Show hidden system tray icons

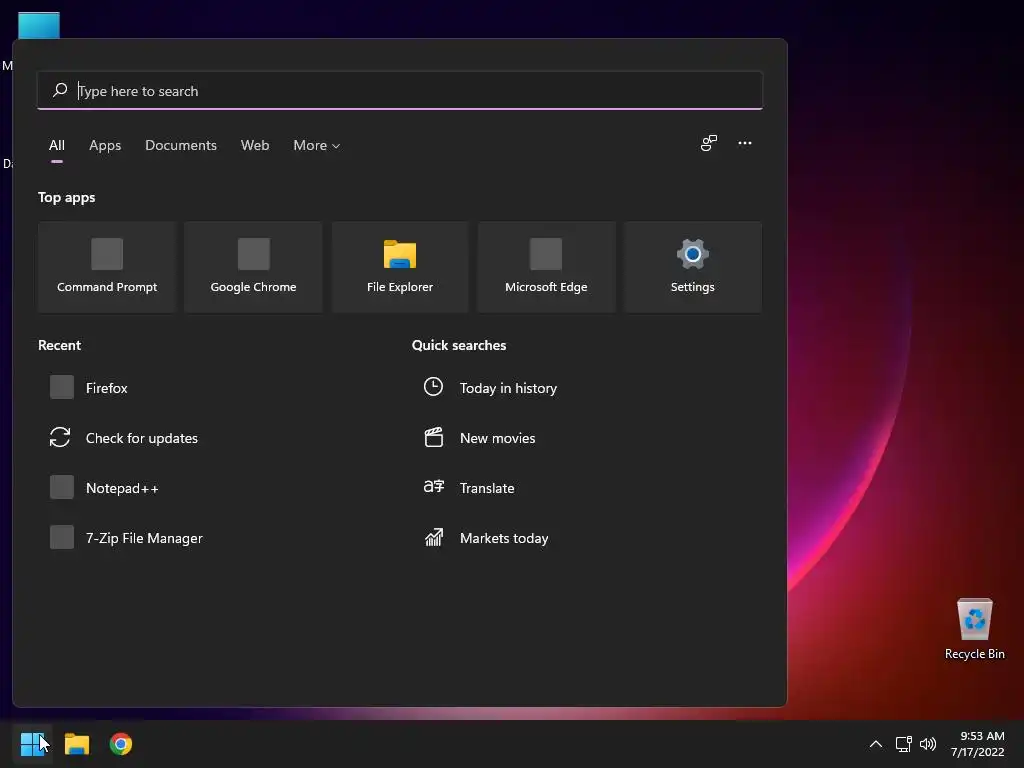click(x=876, y=744)
